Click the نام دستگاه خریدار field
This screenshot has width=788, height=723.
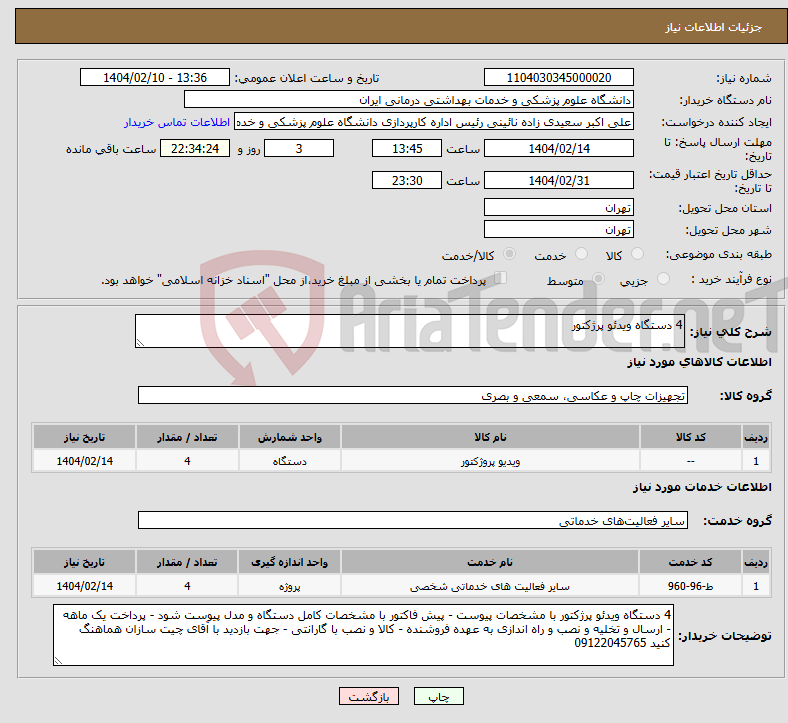pyautogui.click(x=409, y=99)
